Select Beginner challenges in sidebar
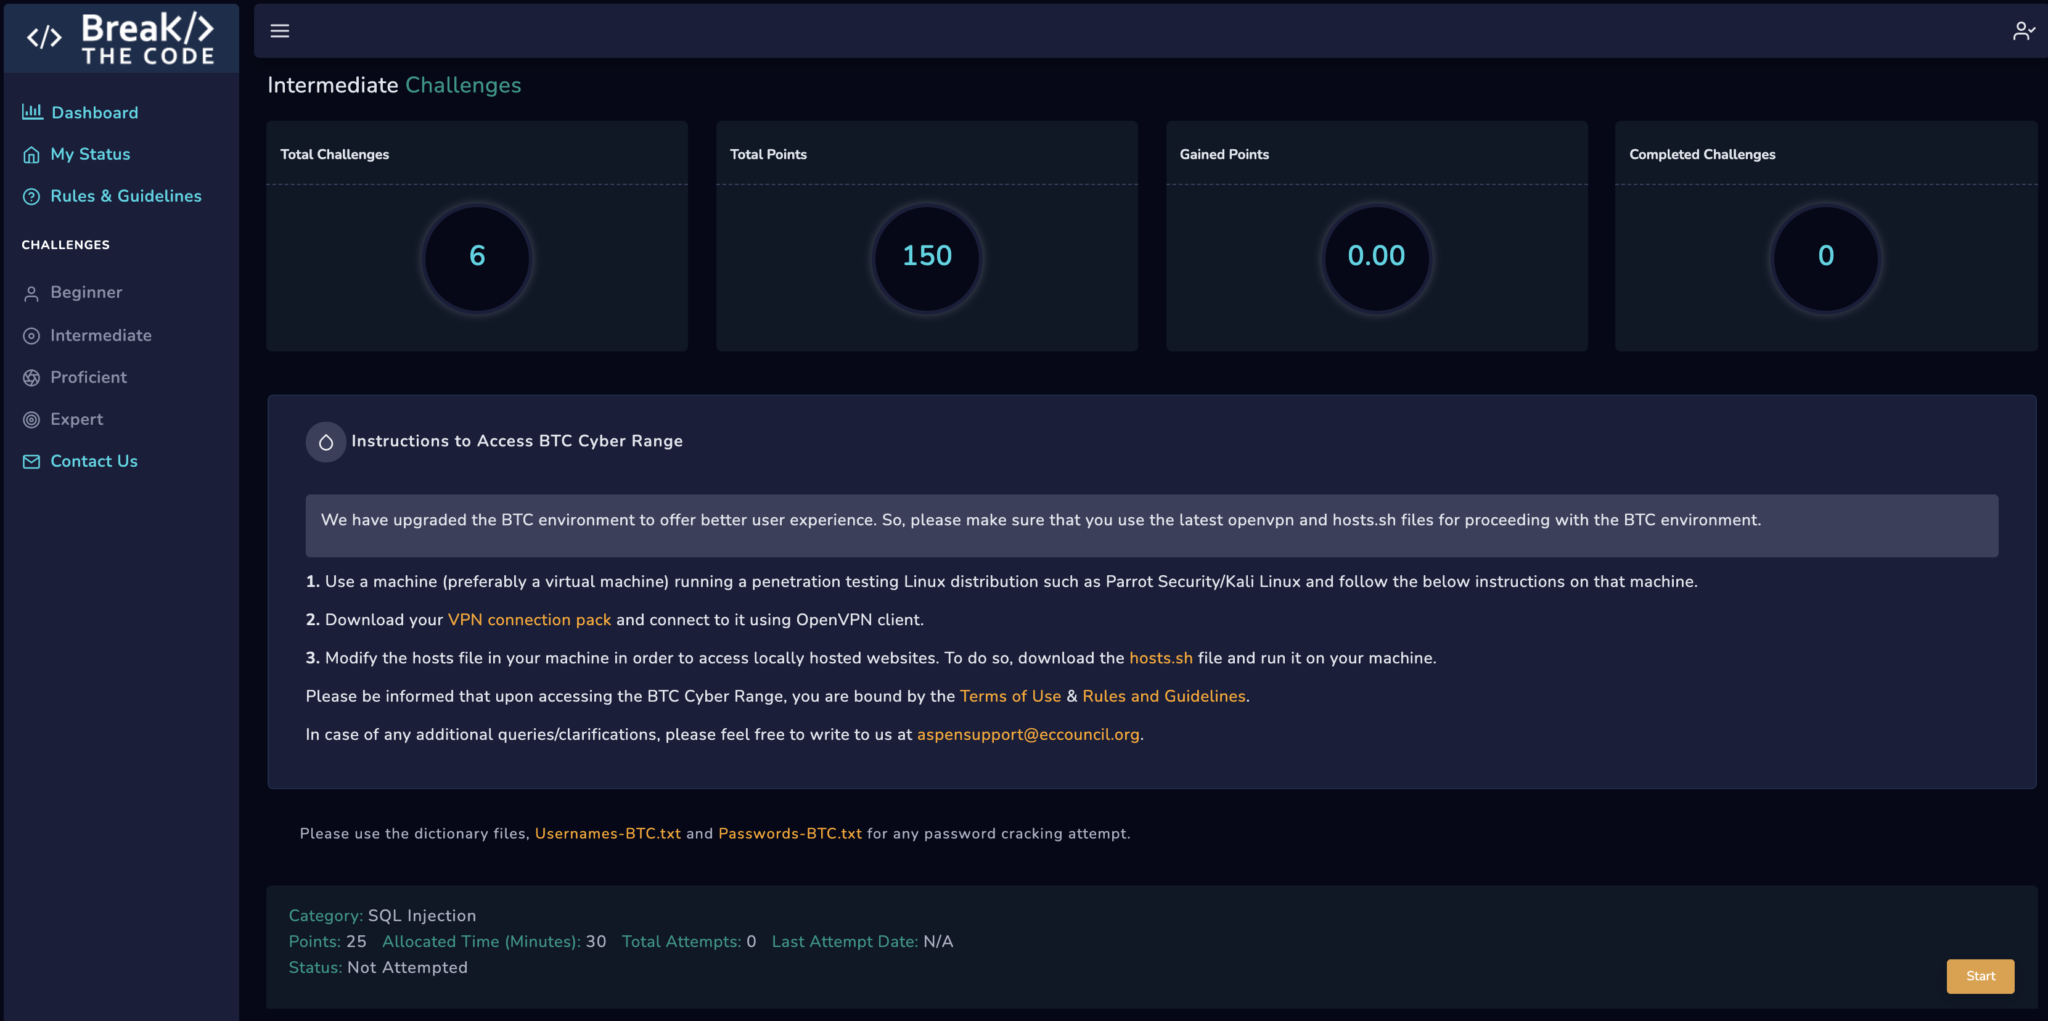 point(86,292)
